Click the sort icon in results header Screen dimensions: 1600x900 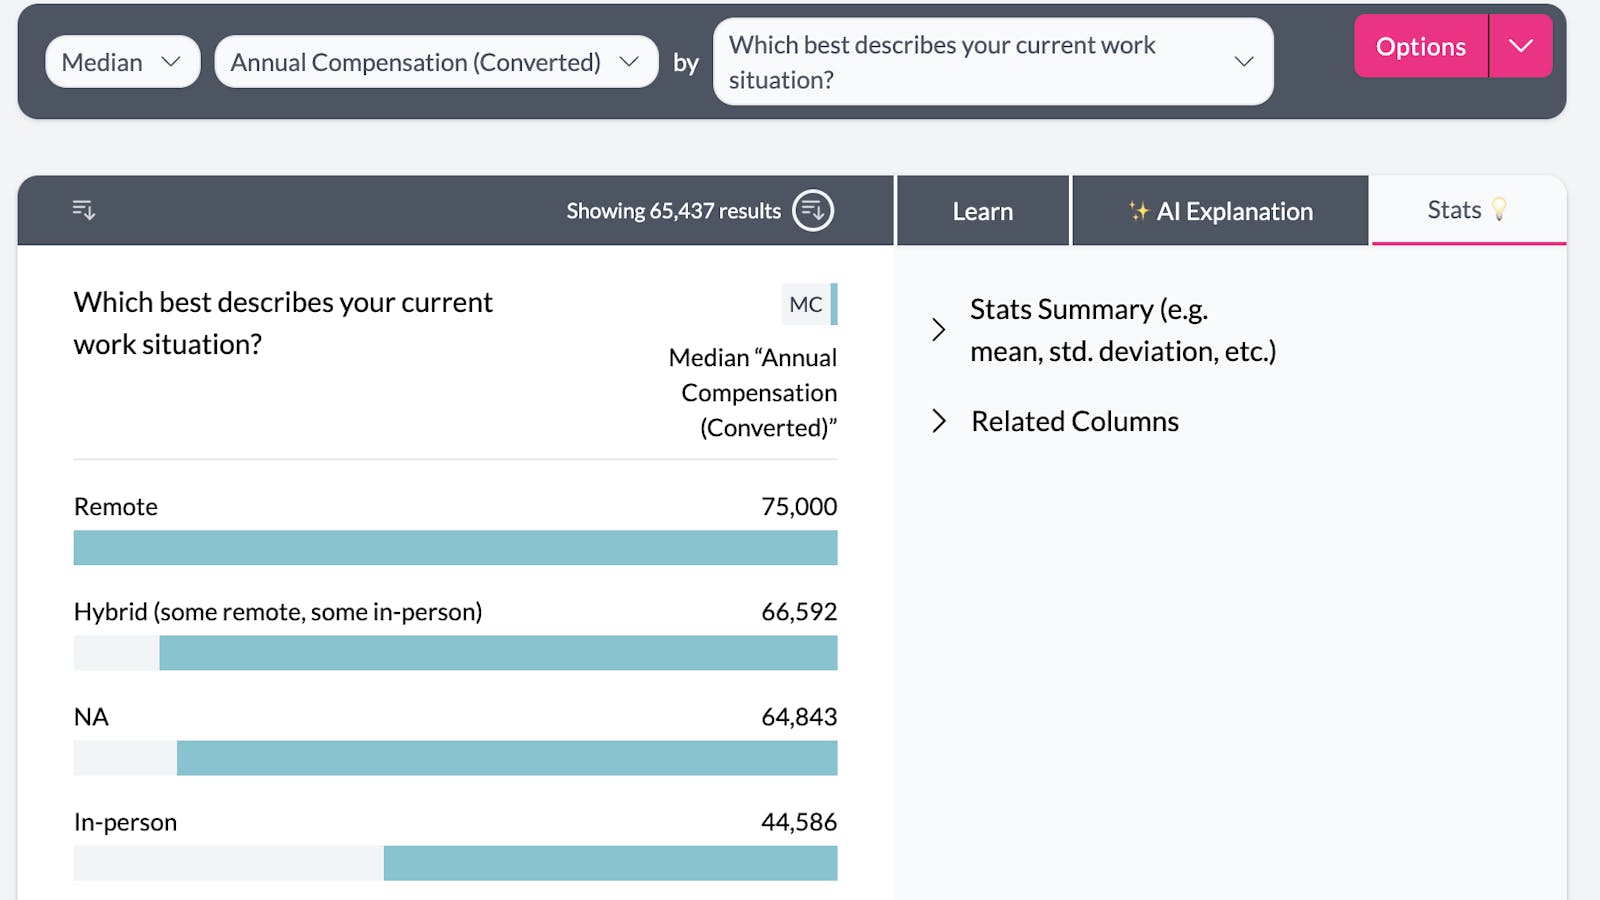(84, 210)
